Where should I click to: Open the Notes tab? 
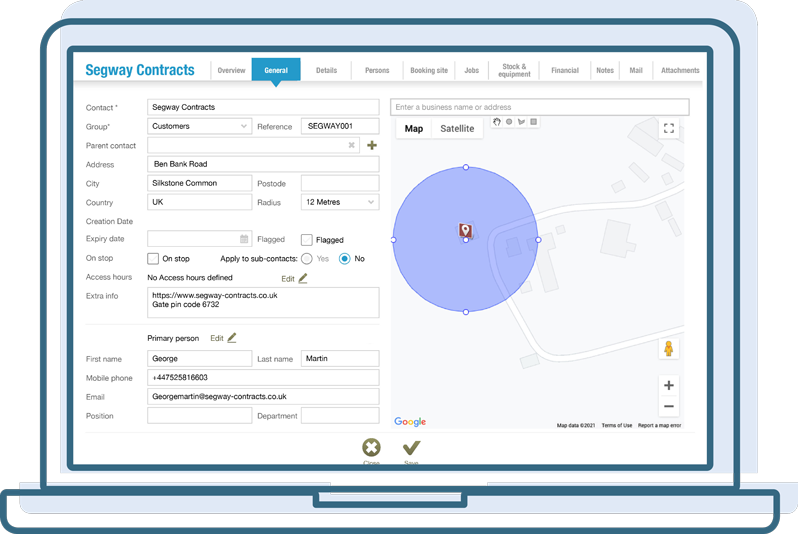point(605,70)
